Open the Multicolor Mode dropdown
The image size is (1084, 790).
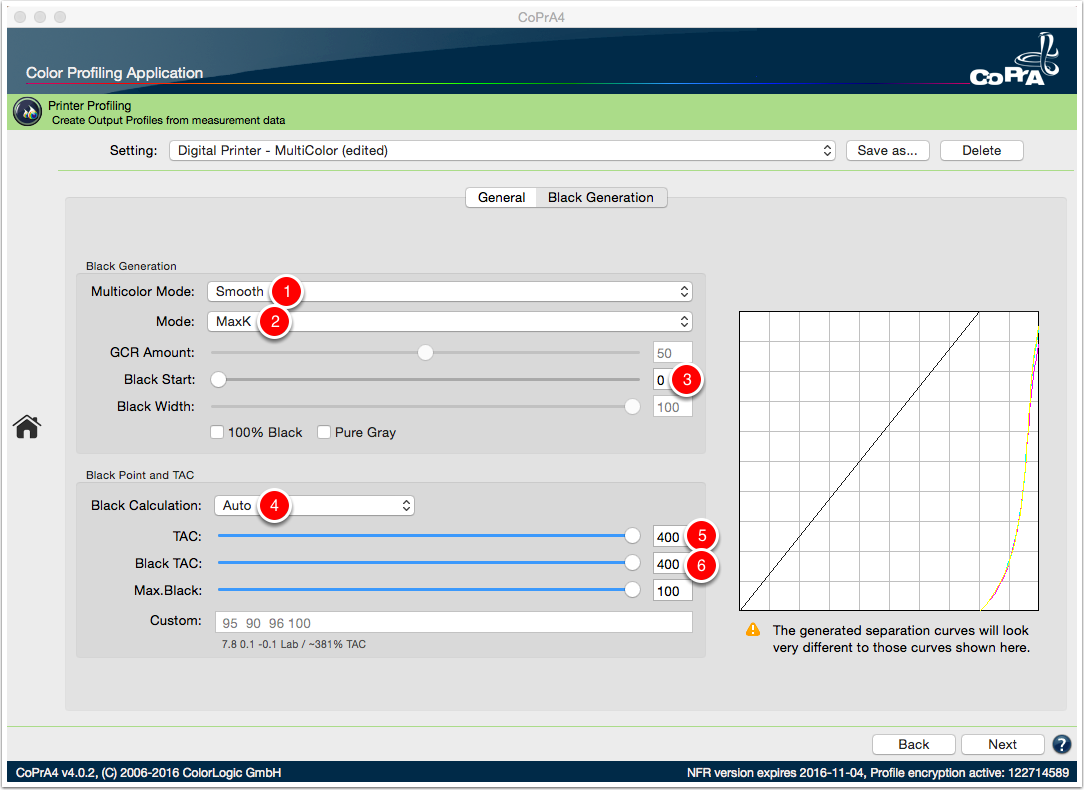[x=449, y=292]
